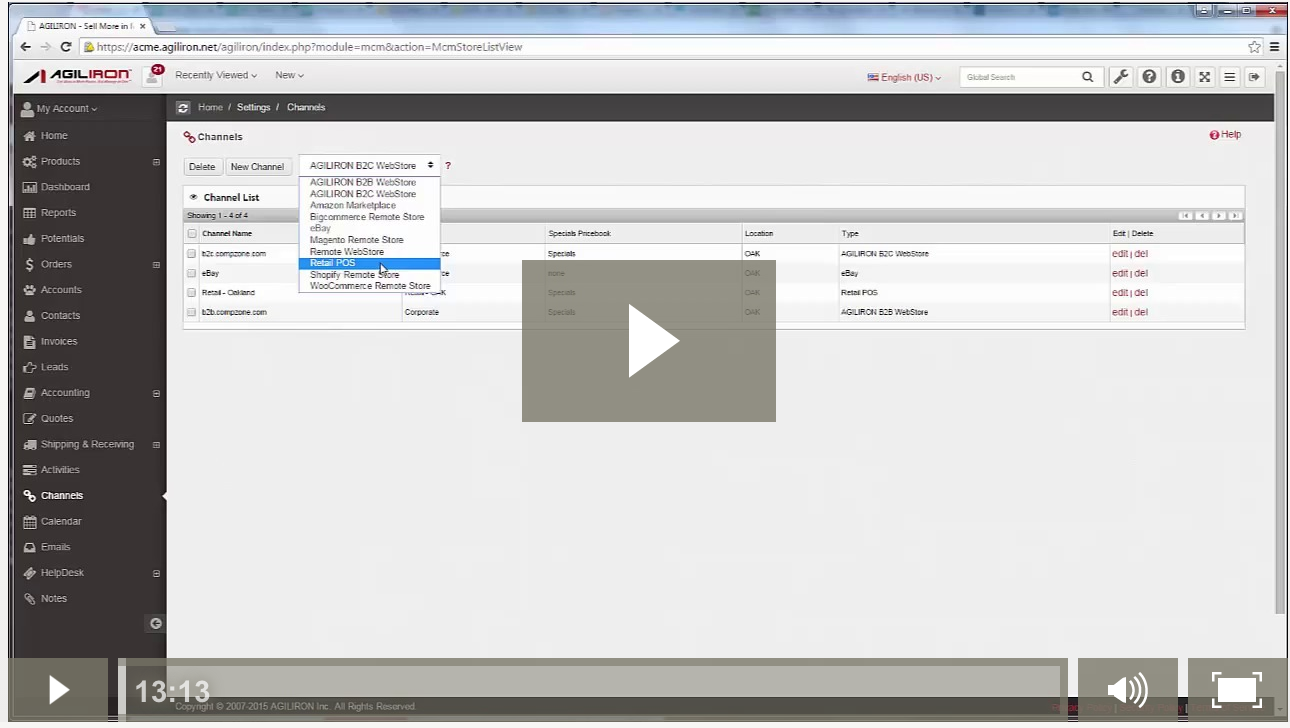
Task: Mute the video with the speaker icon
Action: point(1128,691)
